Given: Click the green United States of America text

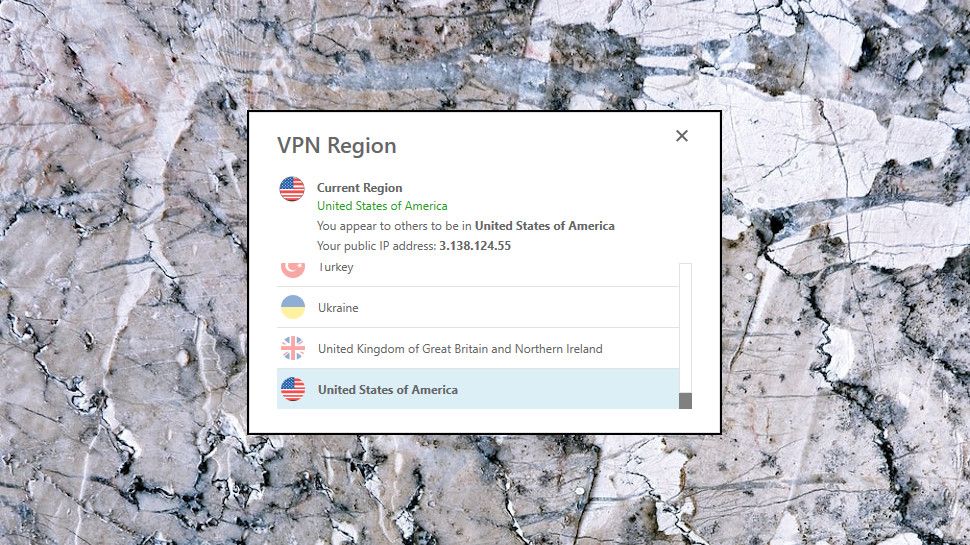Looking at the screenshot, I should pos(382,206).
